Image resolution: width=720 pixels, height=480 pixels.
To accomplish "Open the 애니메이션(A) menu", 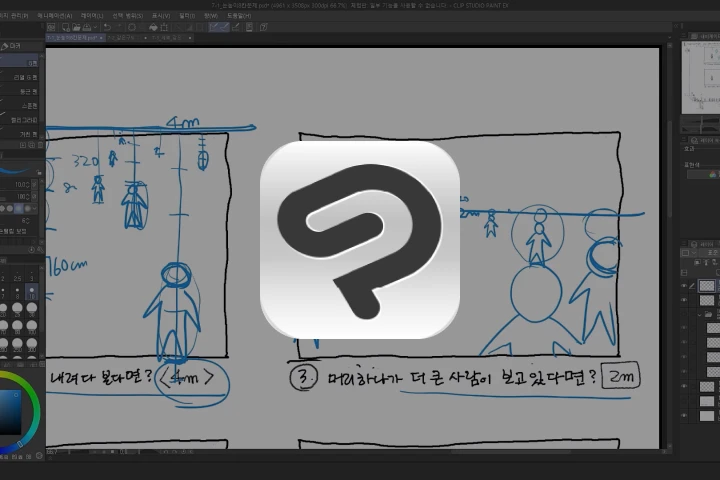I will click(55, 16).
